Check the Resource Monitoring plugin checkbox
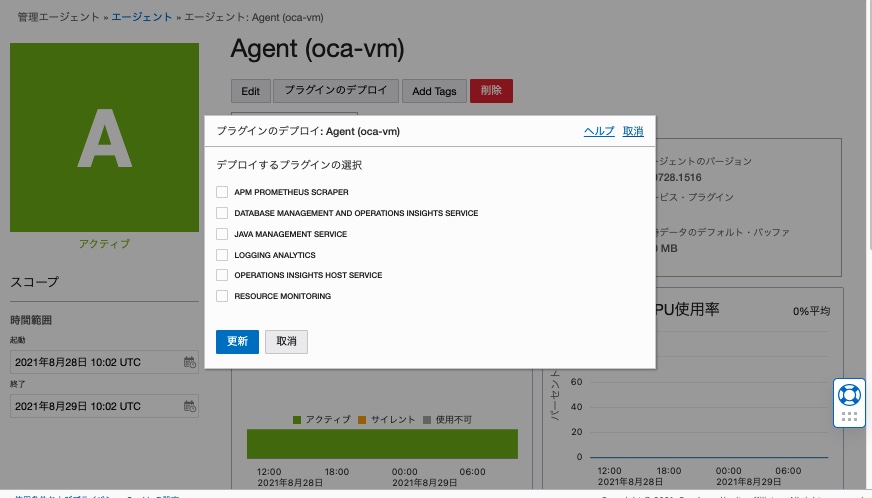This screenshot has height=498, width=872. tap(222, 296)
